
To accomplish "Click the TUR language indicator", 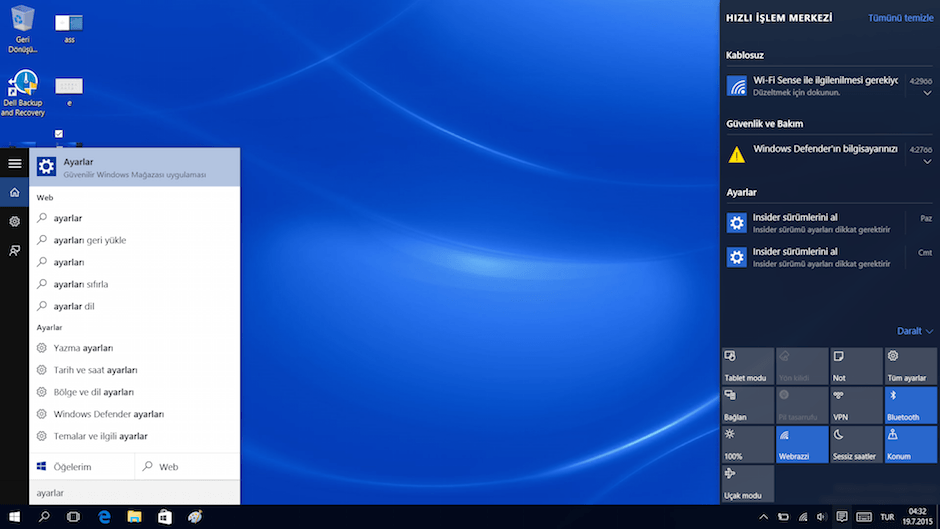I will click(887, 516).
